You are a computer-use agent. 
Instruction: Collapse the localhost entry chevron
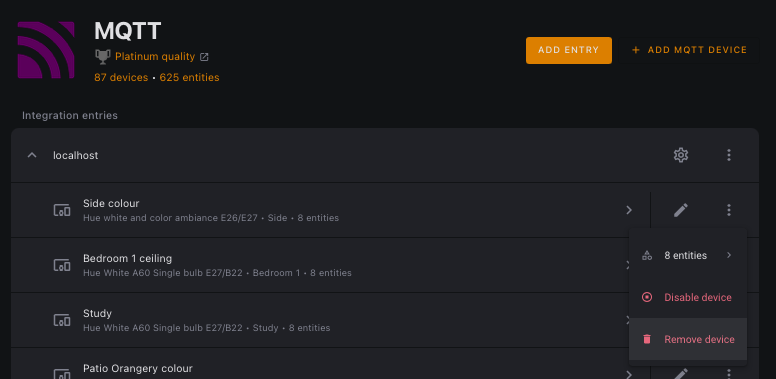(x=32, y=155)
